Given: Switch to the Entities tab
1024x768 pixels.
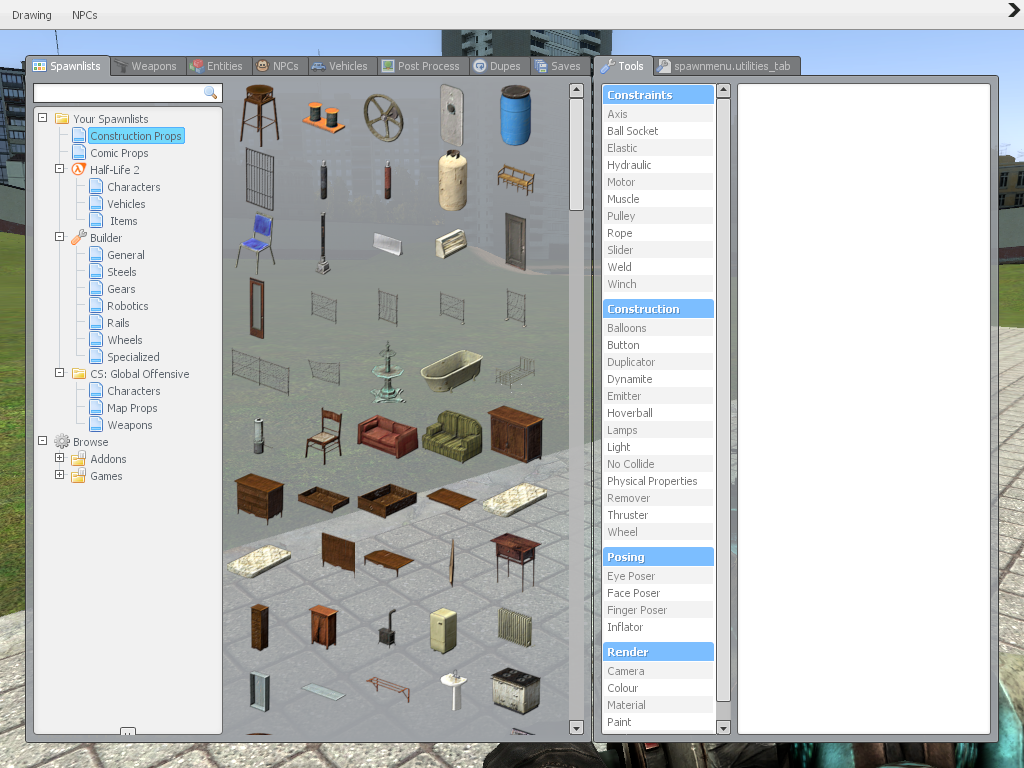Looking at the screenshot, I should coord(217,66).
